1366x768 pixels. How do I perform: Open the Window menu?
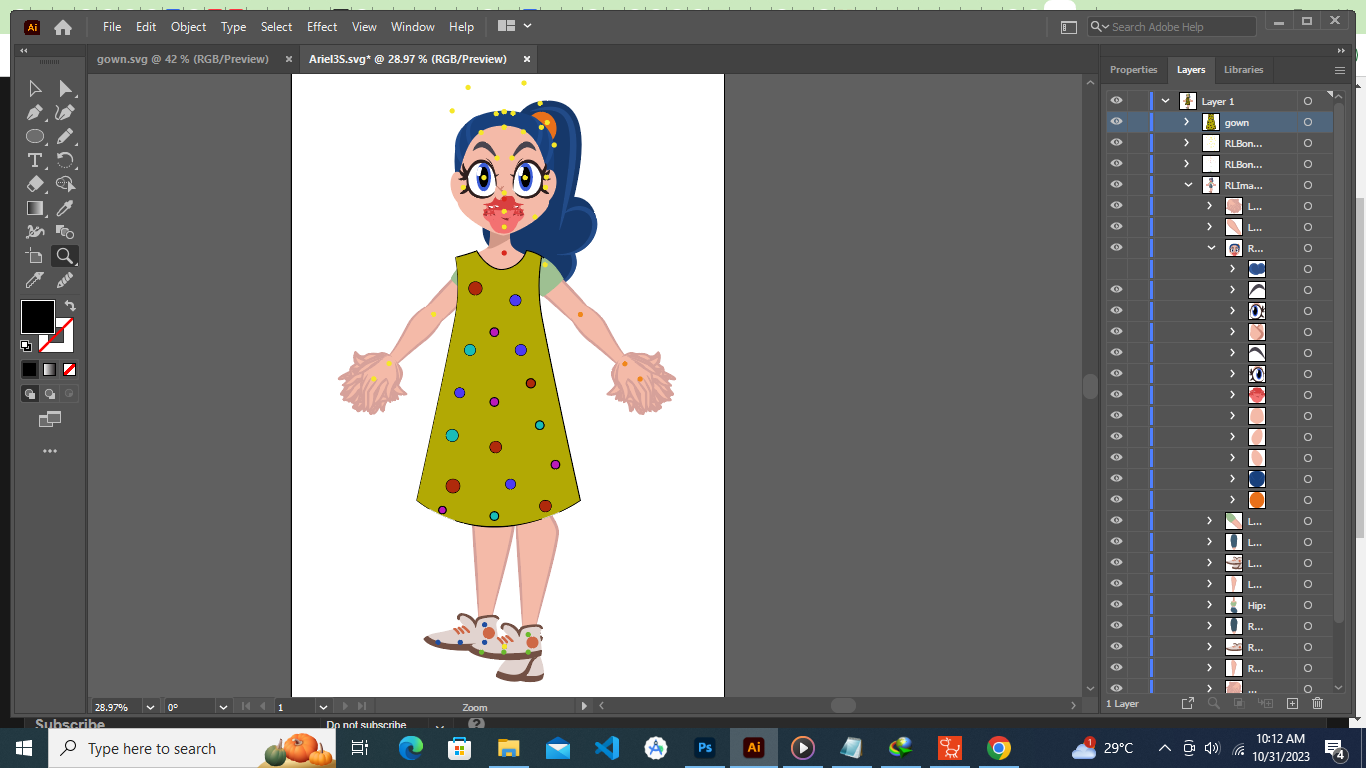click(x=413, y=27)
